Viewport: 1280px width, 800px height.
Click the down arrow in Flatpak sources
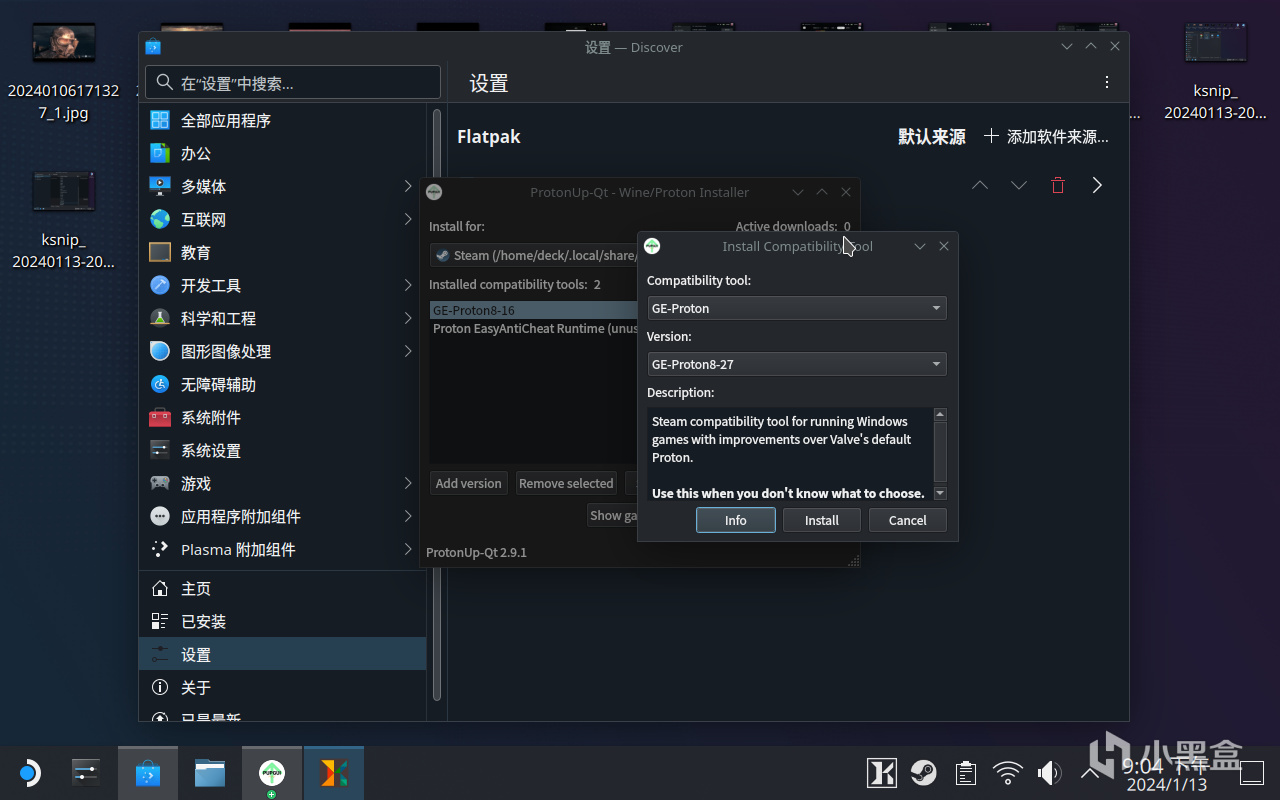(x=1019, y=185)
